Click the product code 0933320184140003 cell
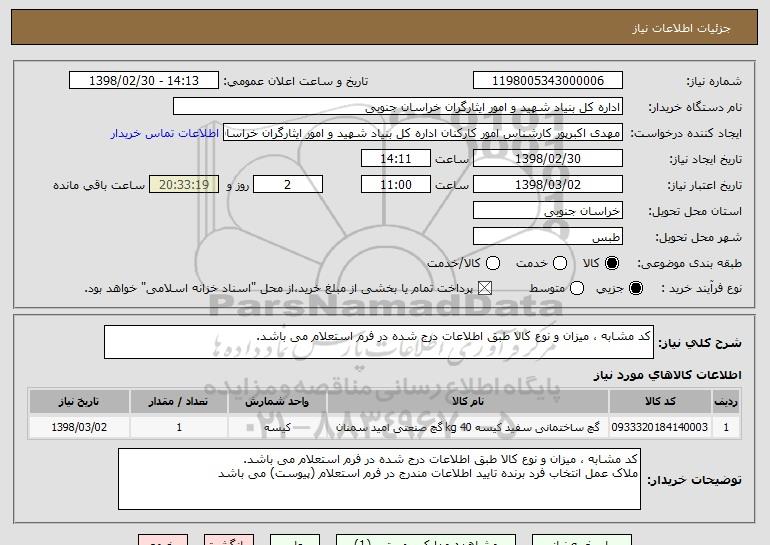770x545 pixels. tap(660, 427)
